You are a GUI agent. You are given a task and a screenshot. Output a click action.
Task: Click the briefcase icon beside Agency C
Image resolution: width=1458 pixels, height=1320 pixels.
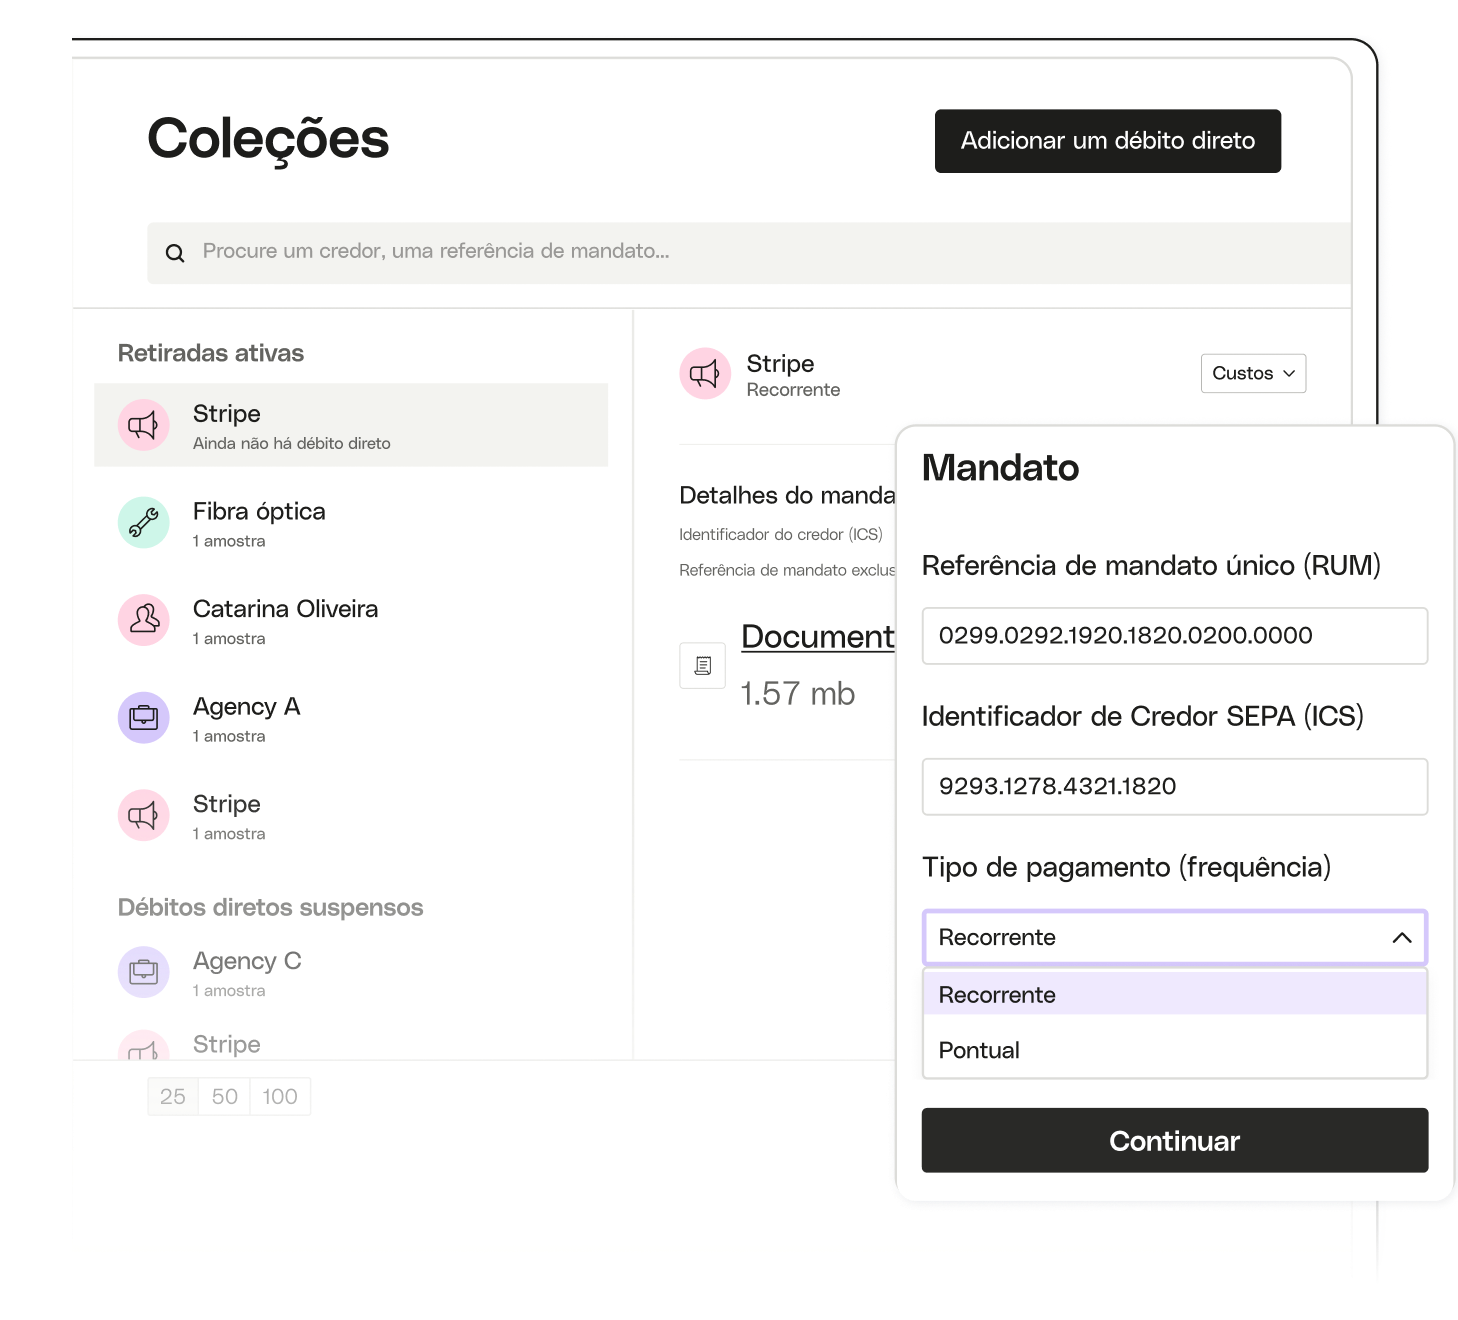click(x=143, y=971)
